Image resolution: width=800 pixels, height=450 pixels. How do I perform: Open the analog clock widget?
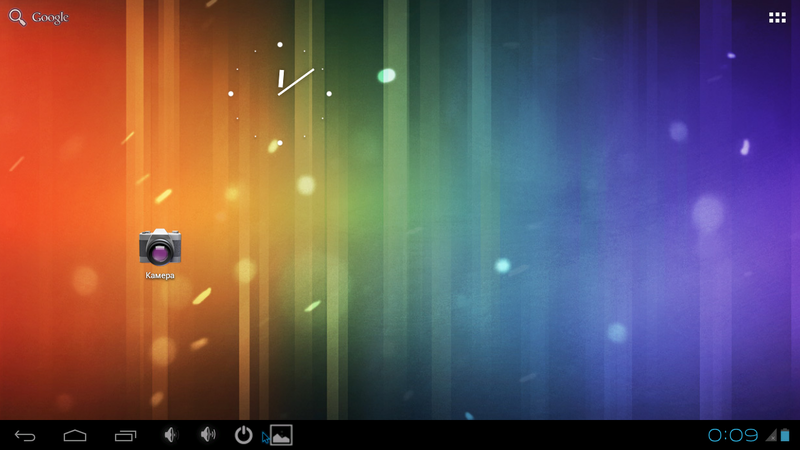click(280, 94)
